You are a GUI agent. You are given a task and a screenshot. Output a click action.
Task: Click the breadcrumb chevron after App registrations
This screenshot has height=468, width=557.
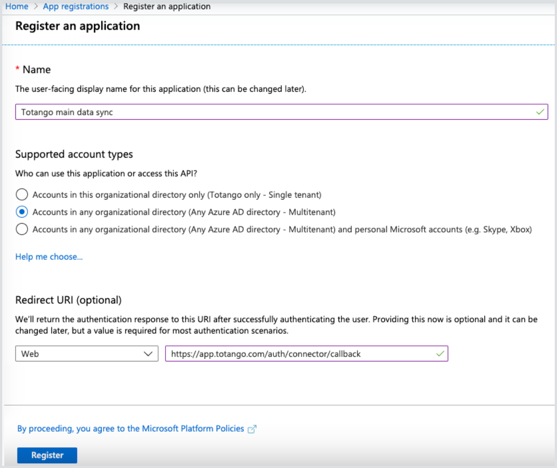116,6
